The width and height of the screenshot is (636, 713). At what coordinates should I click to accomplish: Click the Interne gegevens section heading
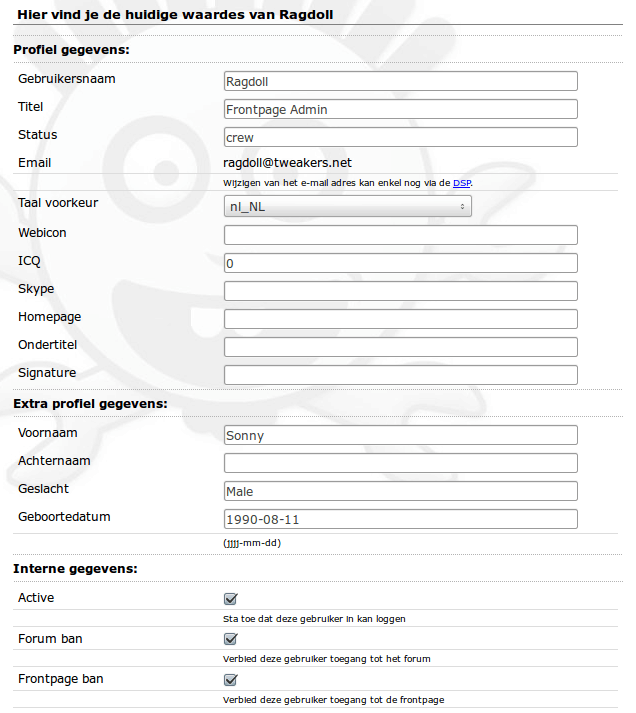point(75,569)
